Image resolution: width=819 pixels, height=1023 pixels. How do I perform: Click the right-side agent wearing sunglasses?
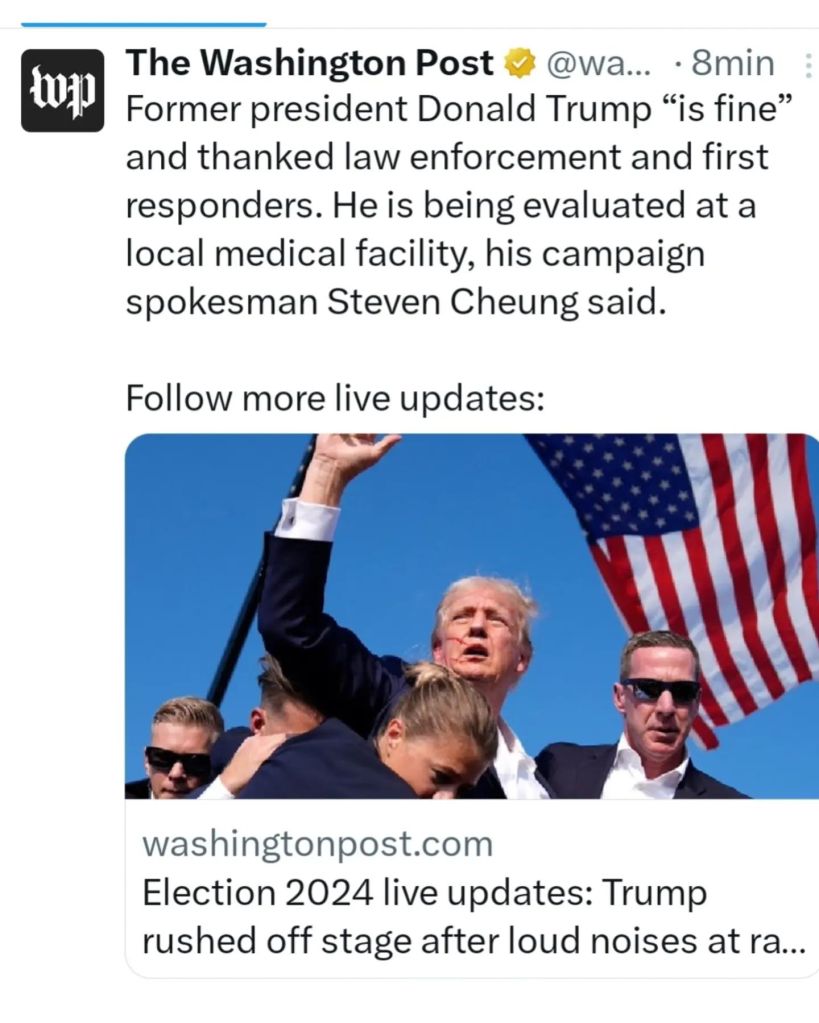coord(659,714)
